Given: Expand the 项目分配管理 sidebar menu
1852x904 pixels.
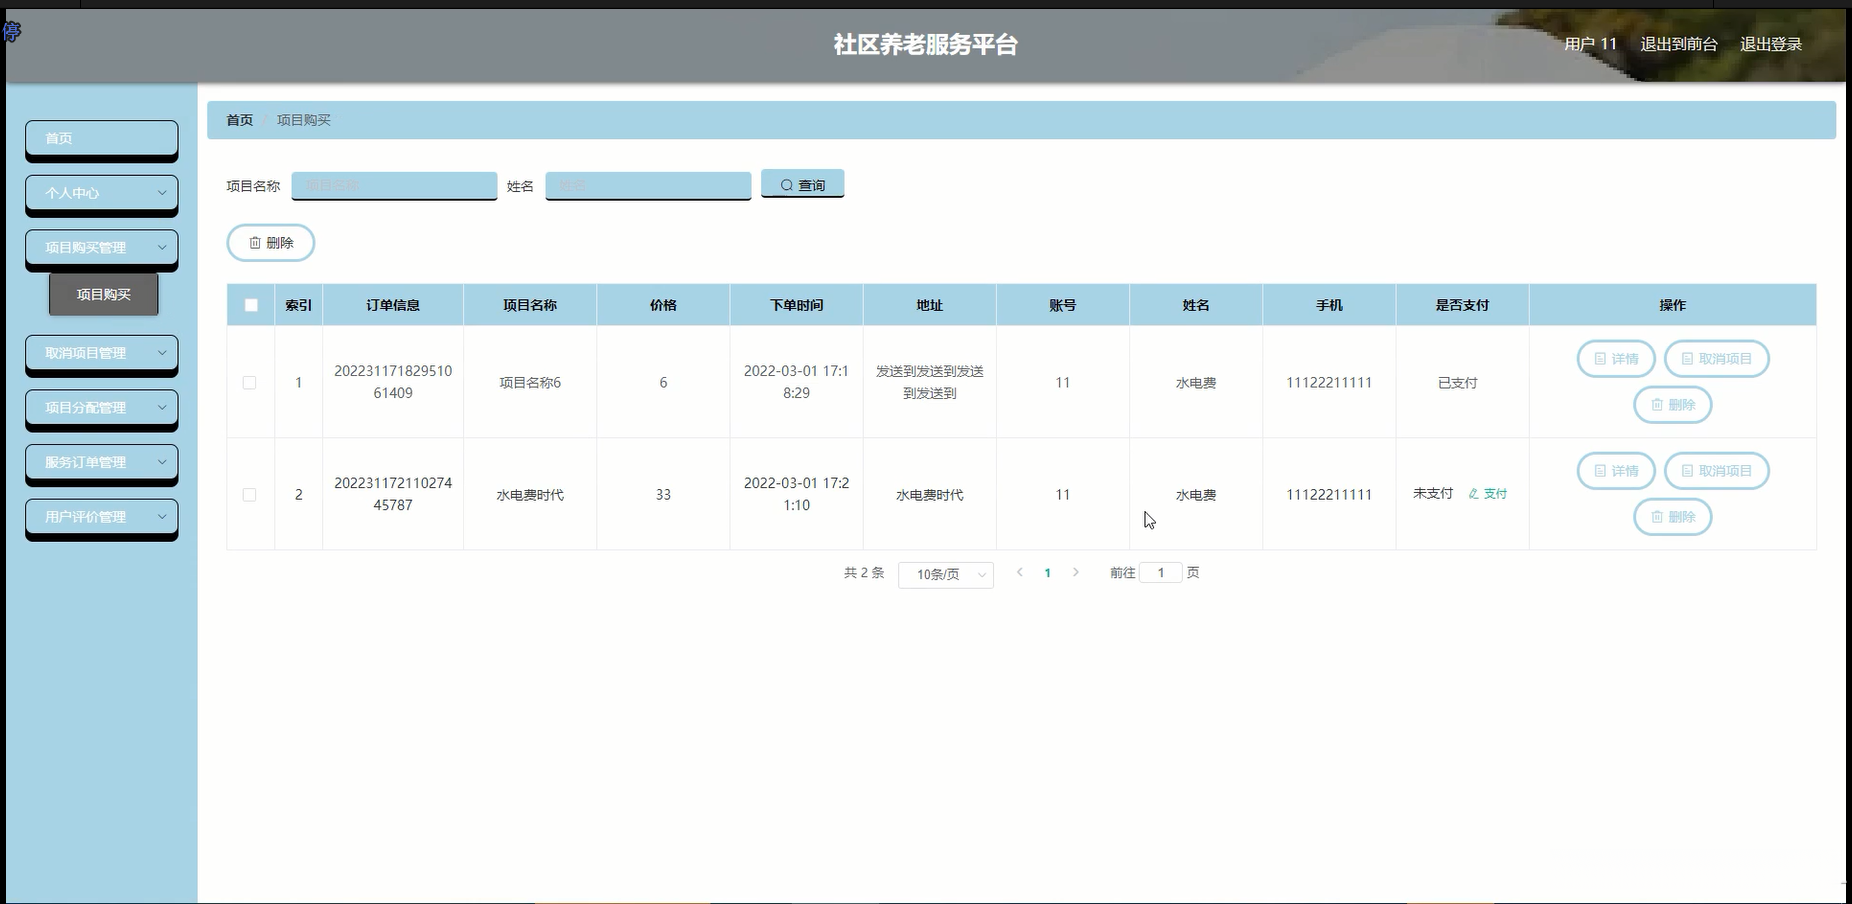Looking at the screenshot, I should 102,408.
